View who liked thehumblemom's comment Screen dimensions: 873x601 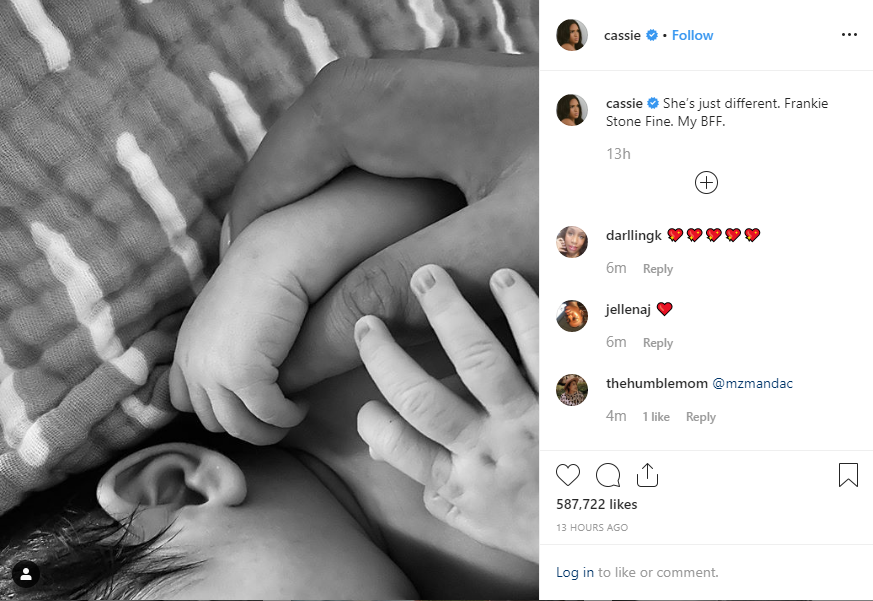(656, 417)
